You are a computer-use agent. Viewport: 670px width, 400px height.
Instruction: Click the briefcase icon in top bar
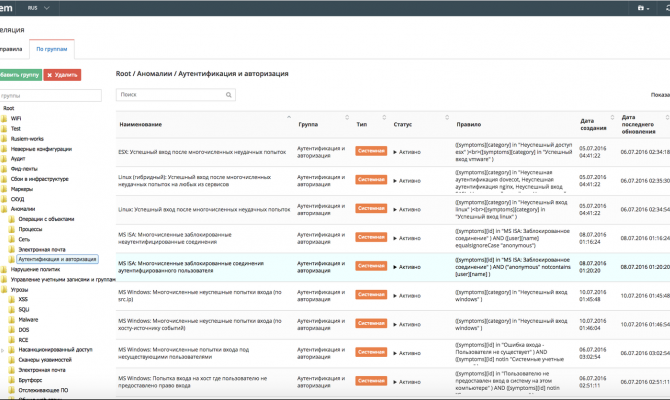pyautogui.click(x=641, y=8)
